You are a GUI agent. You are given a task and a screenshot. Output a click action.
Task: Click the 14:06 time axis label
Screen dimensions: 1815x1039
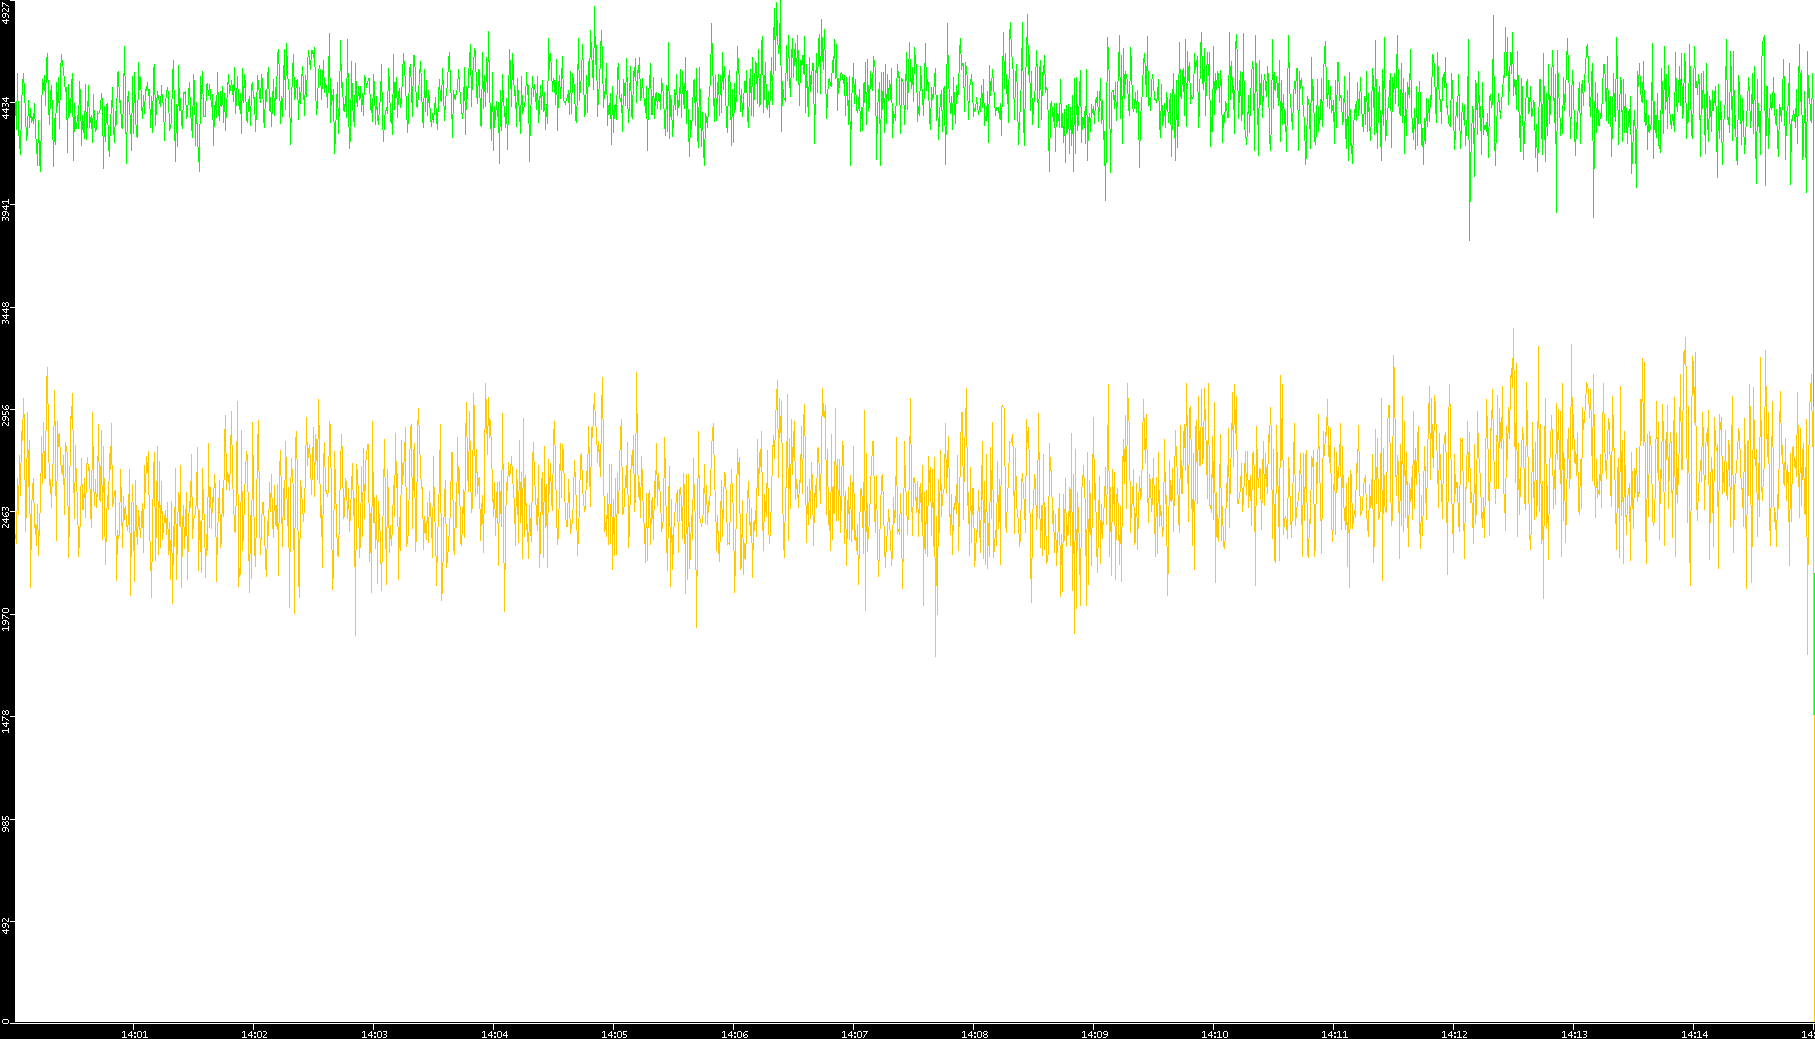coord(734,1034)
